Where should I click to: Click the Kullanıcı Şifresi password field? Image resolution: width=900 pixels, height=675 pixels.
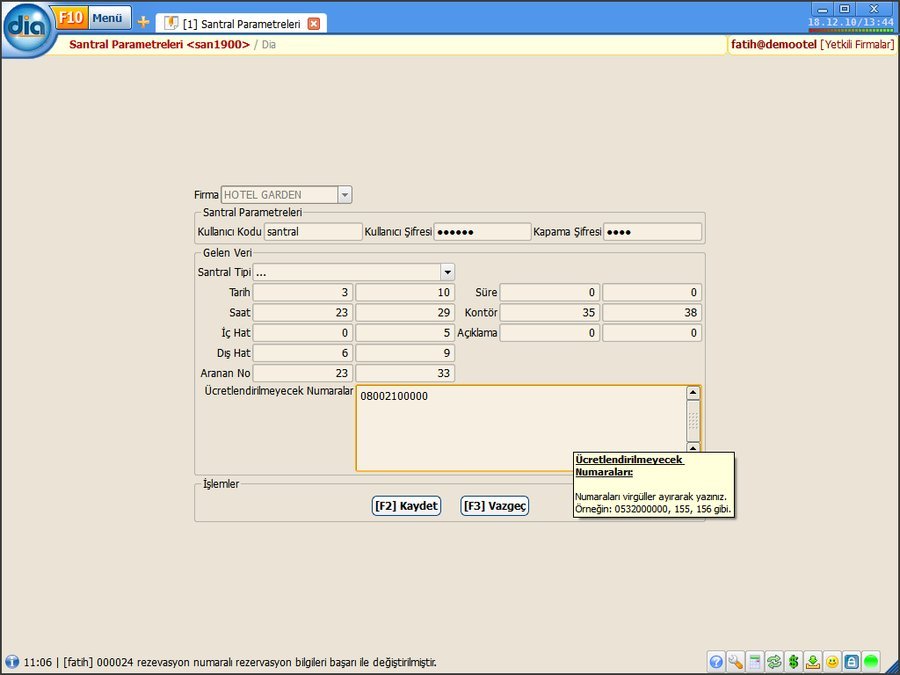482,232
